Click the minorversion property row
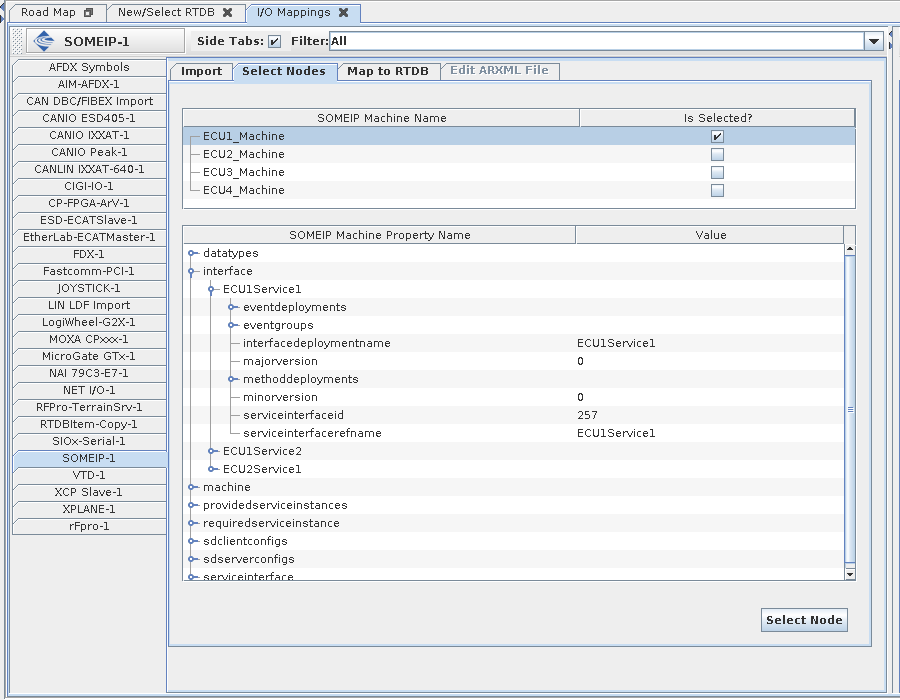Image resolution: width=900 pixels, height=700 pixels. tap(514, 397)
